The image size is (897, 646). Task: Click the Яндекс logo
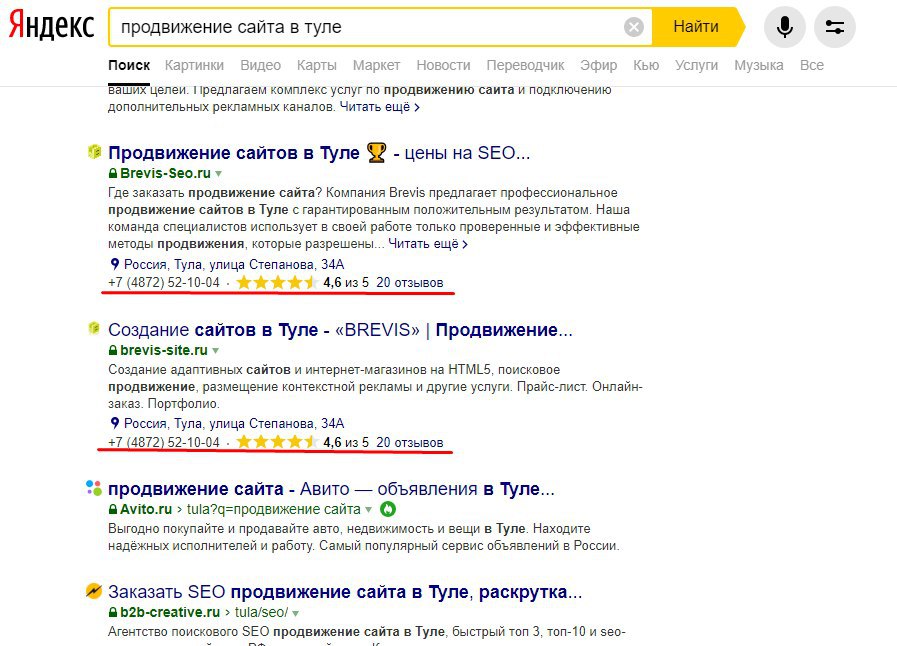pyautogui.click(x=51, y=26)
